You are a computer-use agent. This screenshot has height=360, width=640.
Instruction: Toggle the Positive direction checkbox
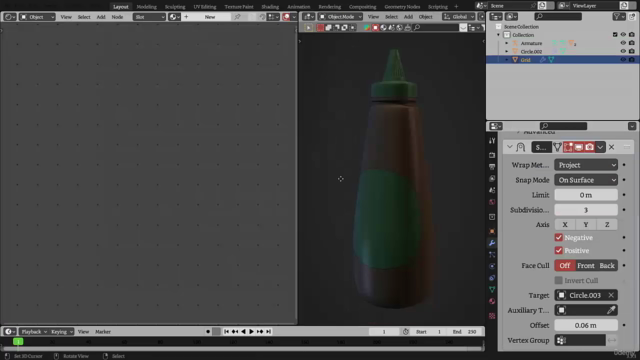point(558,251)
